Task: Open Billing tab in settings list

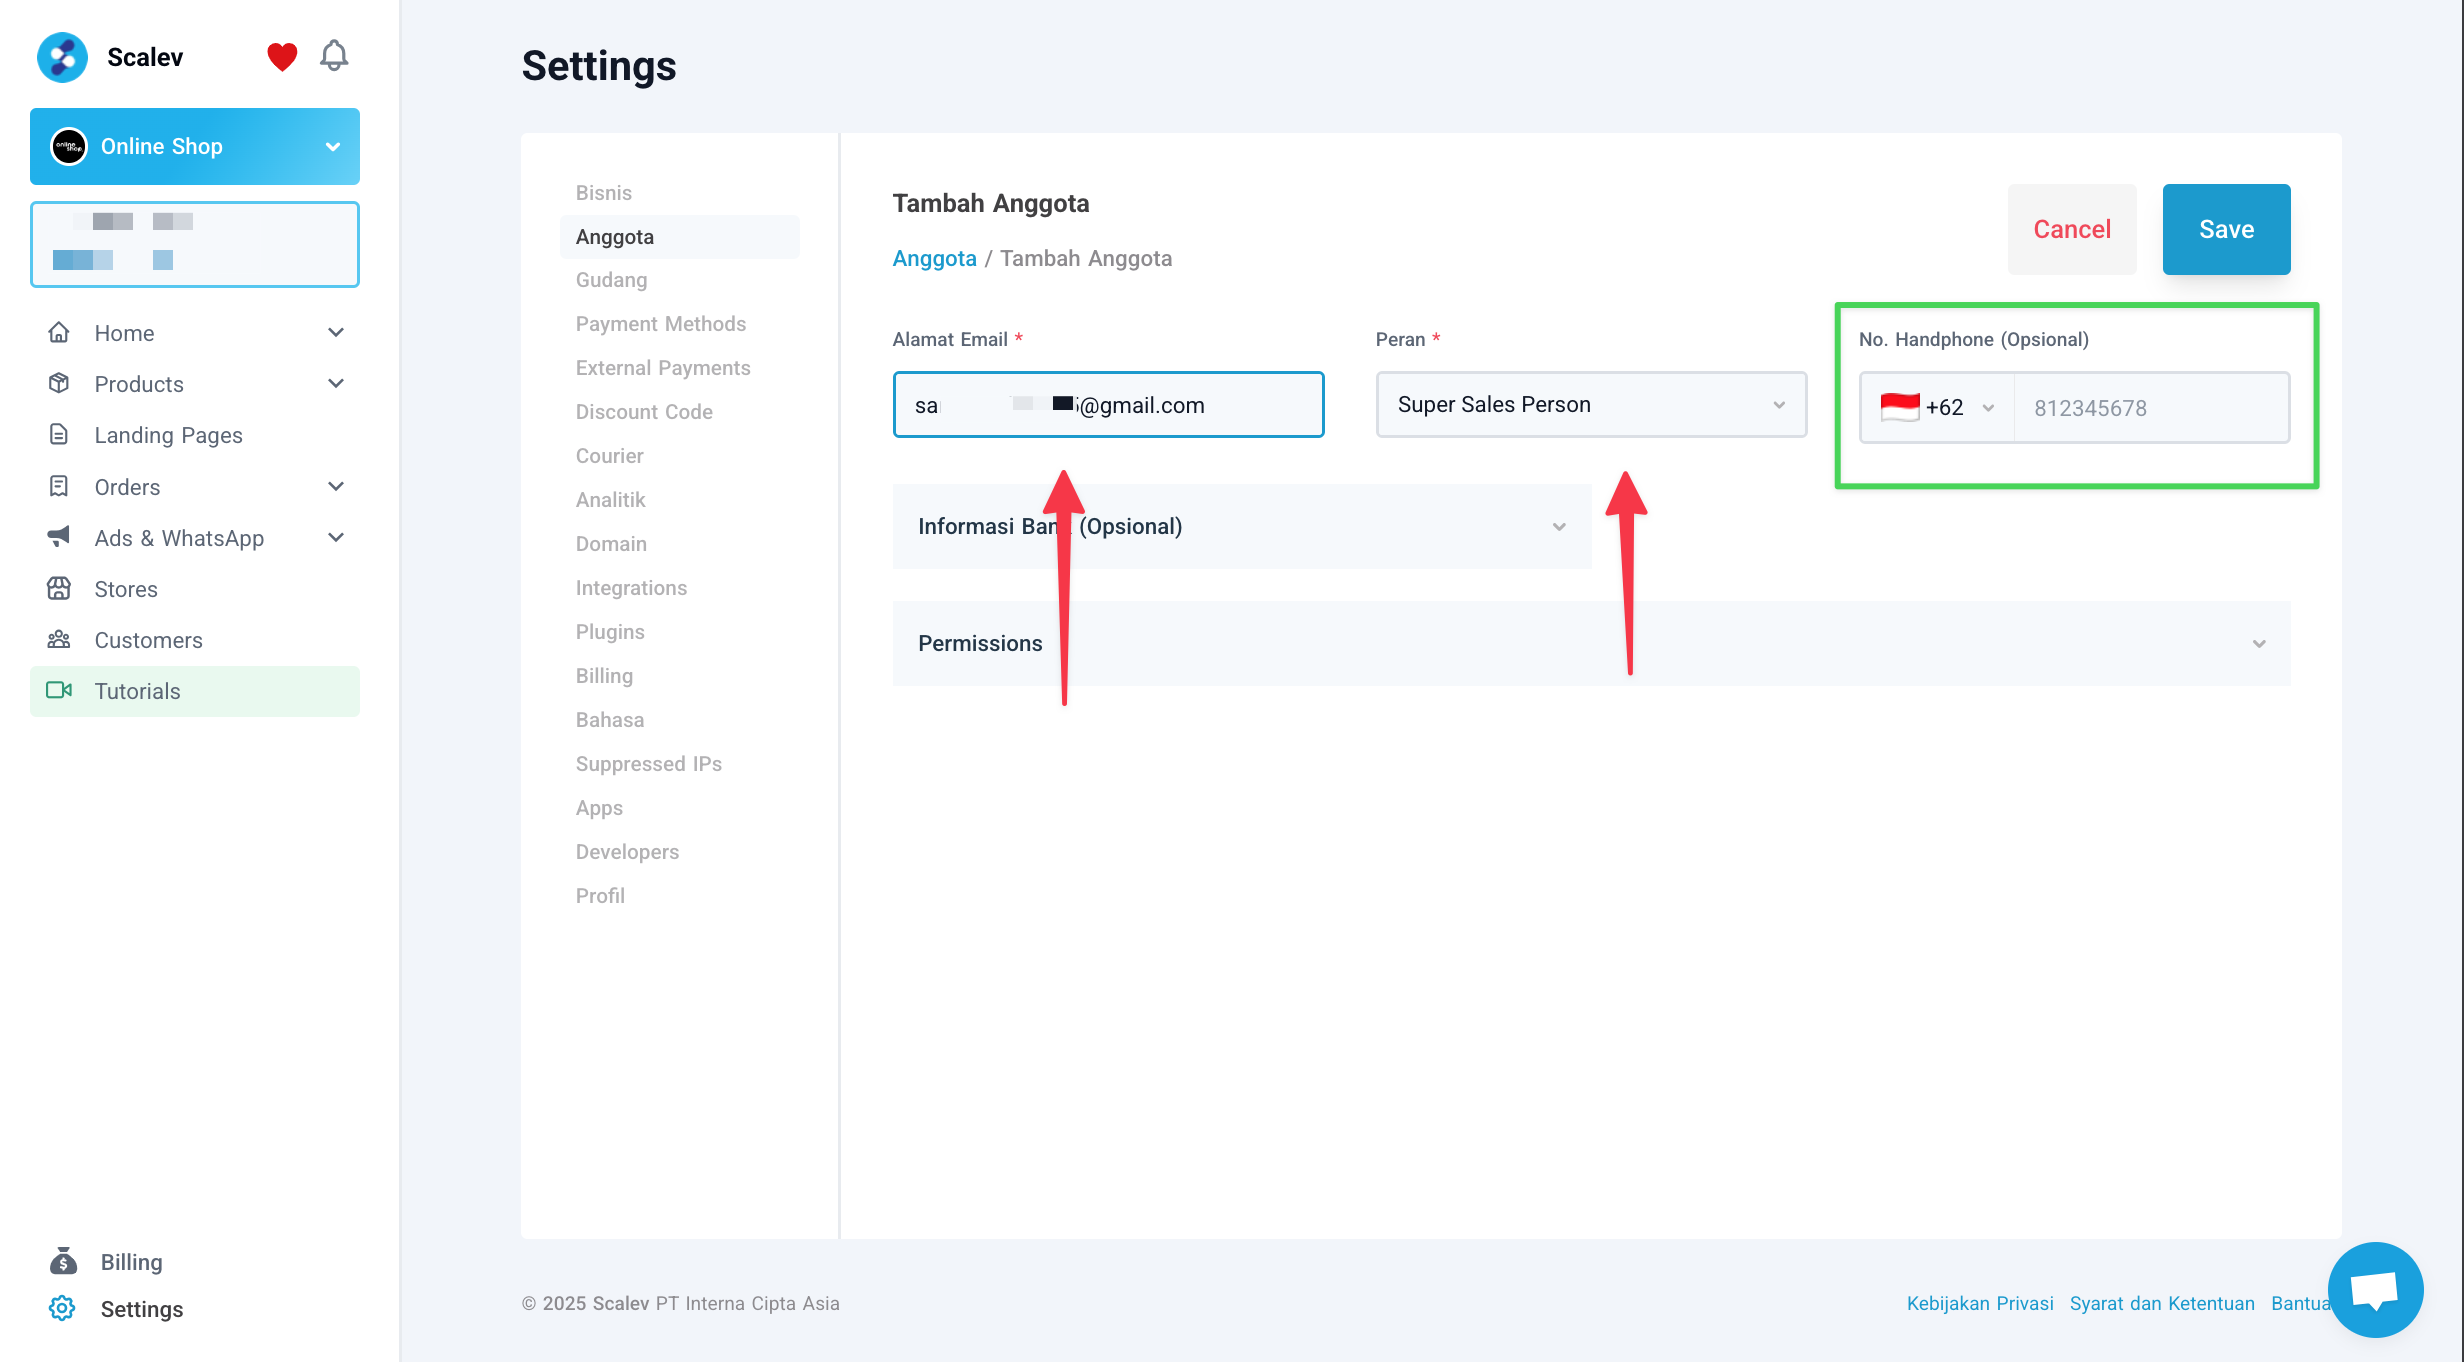Action: click(x=604, y=676)
